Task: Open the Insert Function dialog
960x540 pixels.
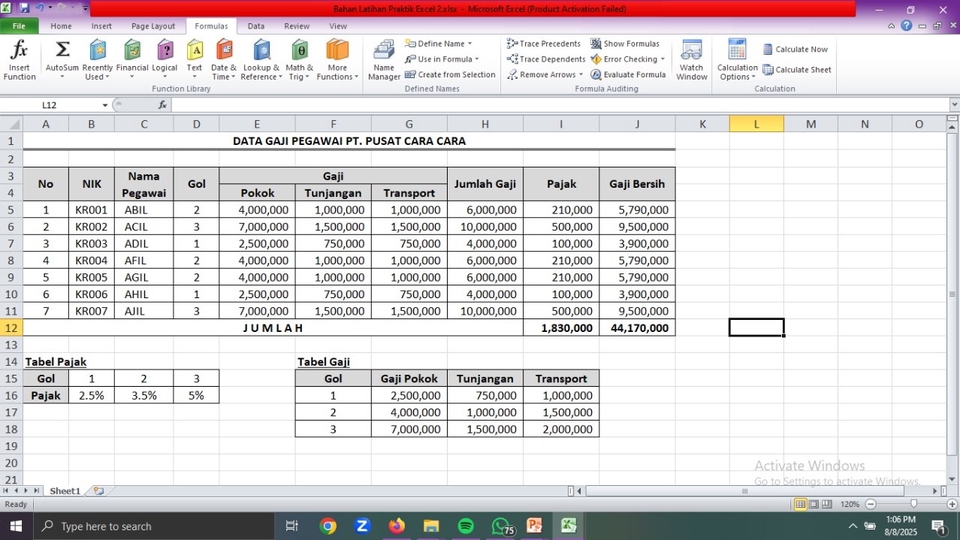Action: click(x=19, y=59)
